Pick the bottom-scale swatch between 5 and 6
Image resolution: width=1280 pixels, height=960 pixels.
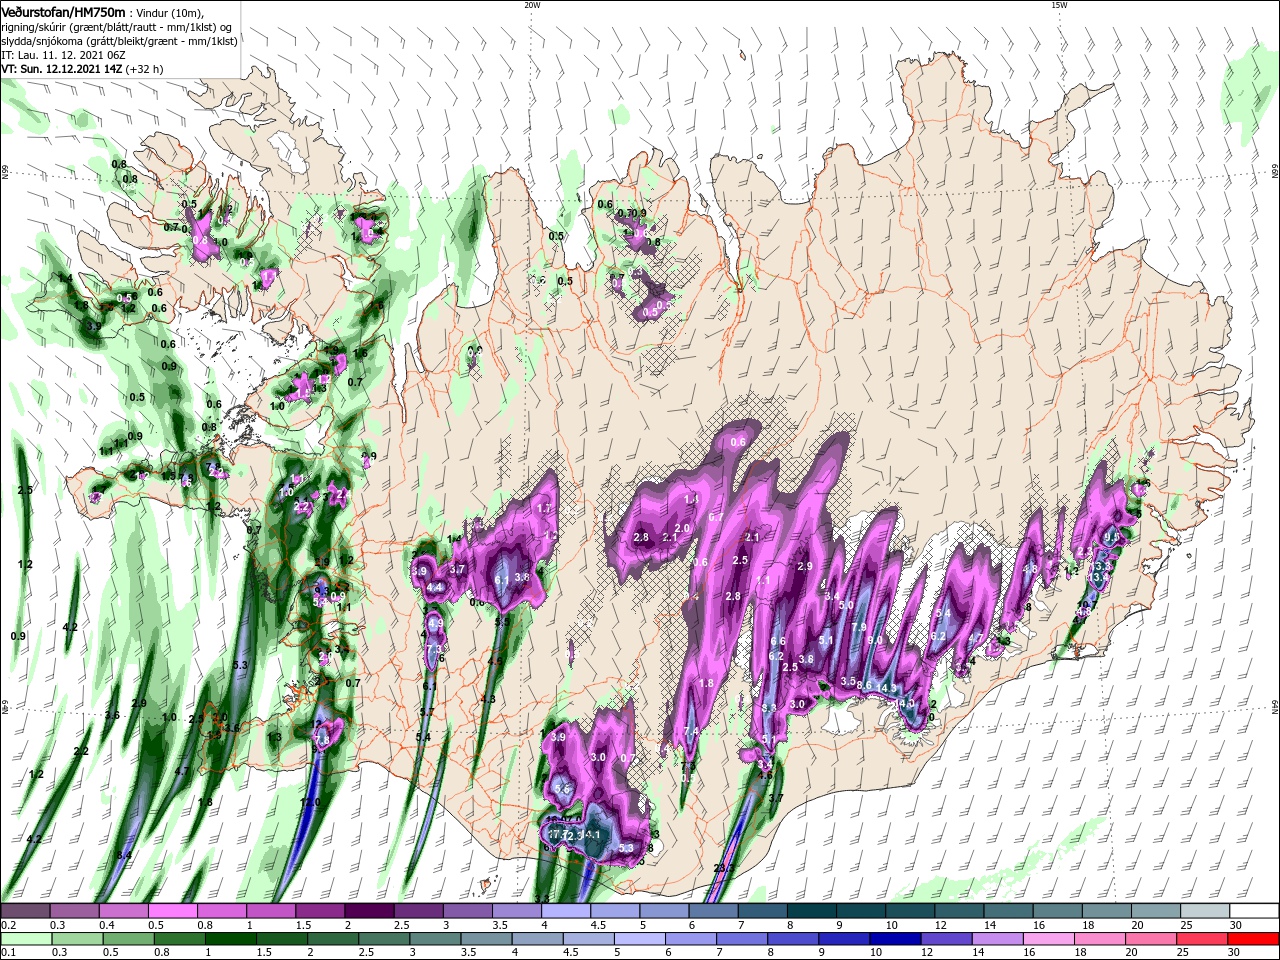pyautogui.click(x=641, y=939)
